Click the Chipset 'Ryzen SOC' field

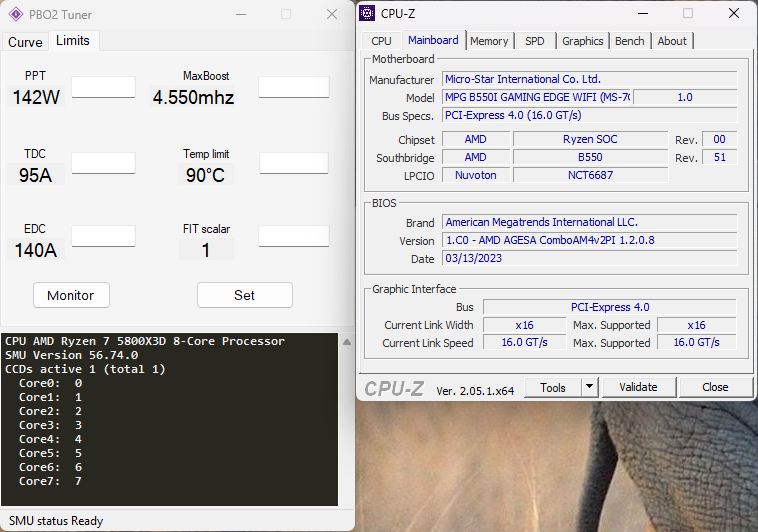[x=590, y=139]
